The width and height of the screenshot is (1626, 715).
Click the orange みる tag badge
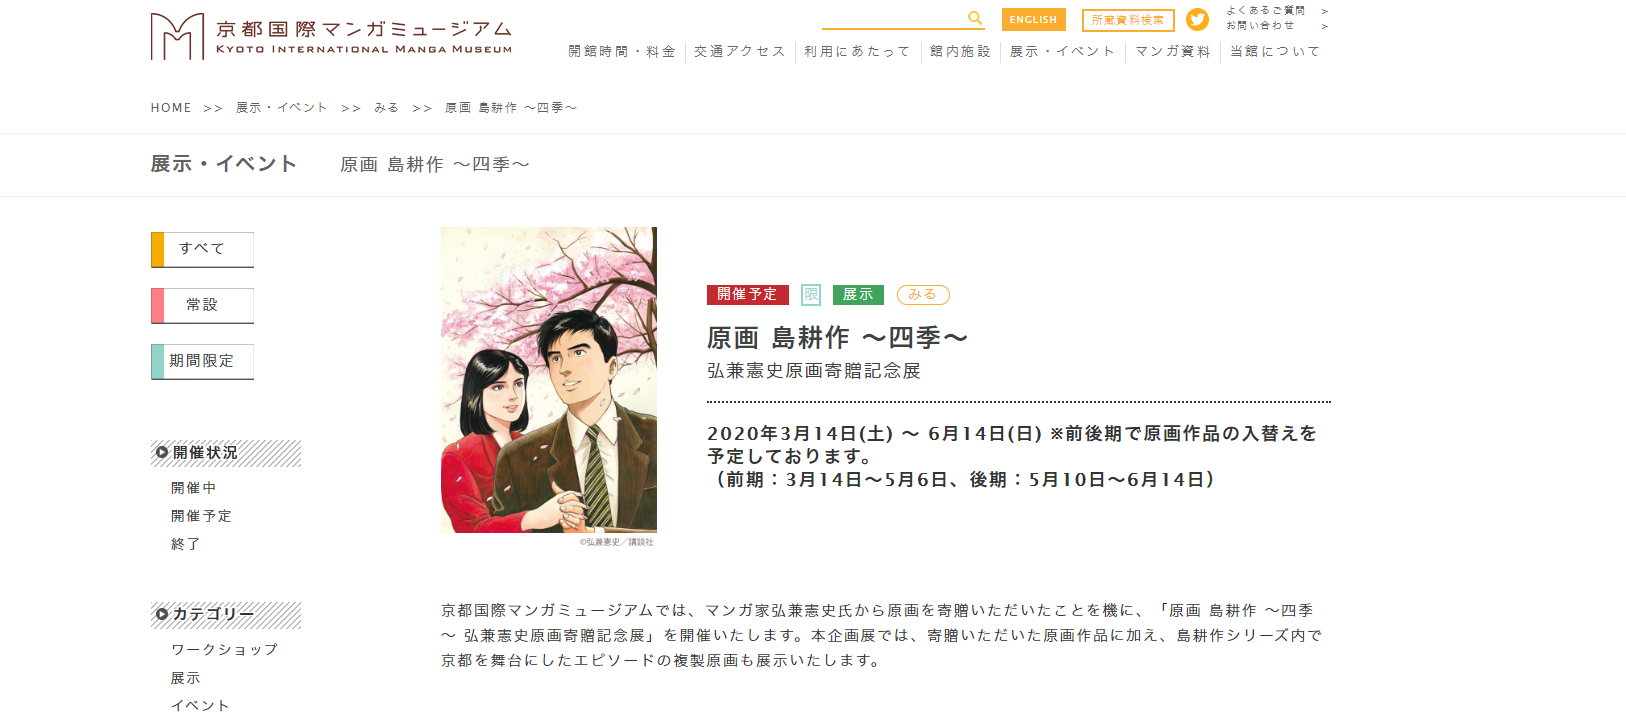click(923, 294)
